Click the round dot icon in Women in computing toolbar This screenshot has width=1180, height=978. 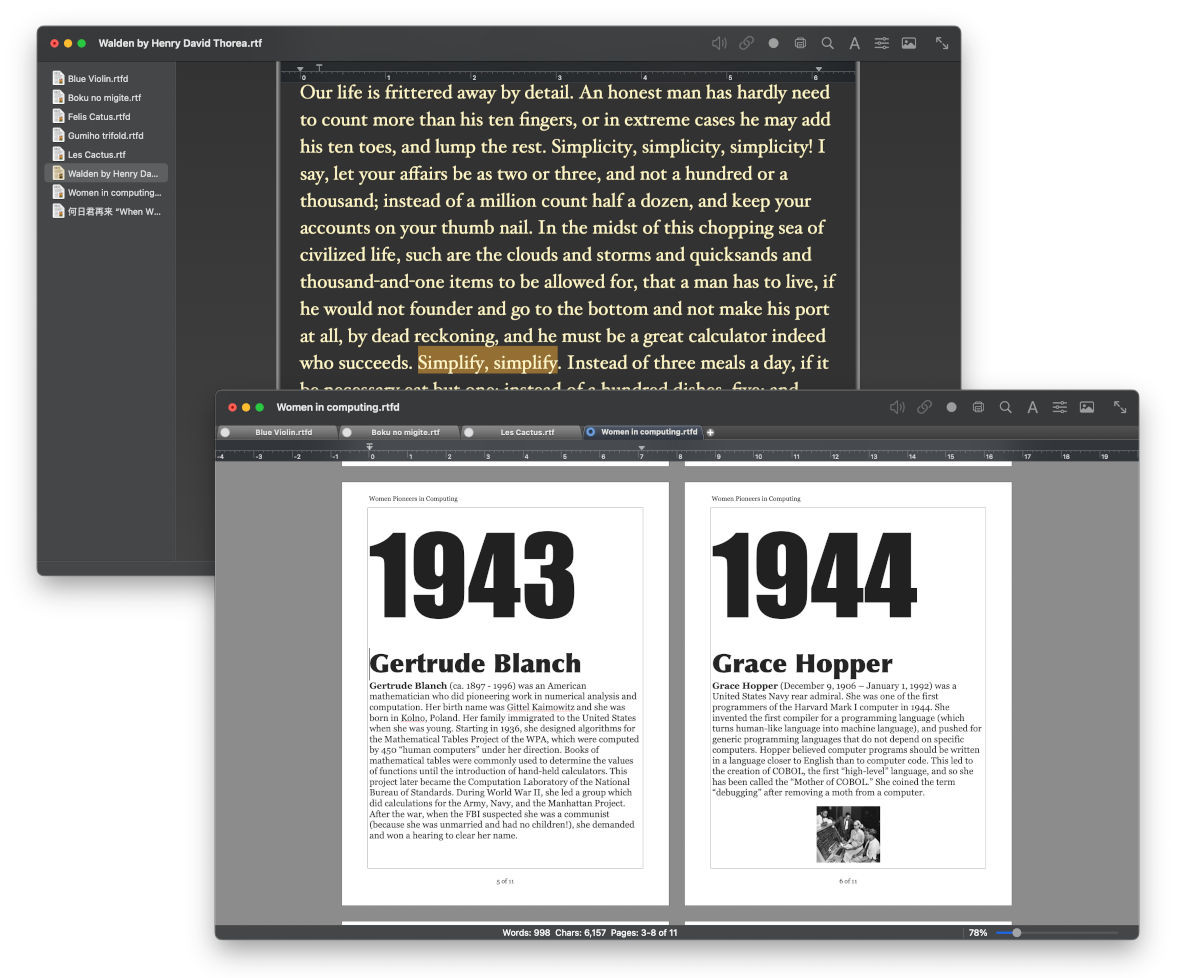951,407
